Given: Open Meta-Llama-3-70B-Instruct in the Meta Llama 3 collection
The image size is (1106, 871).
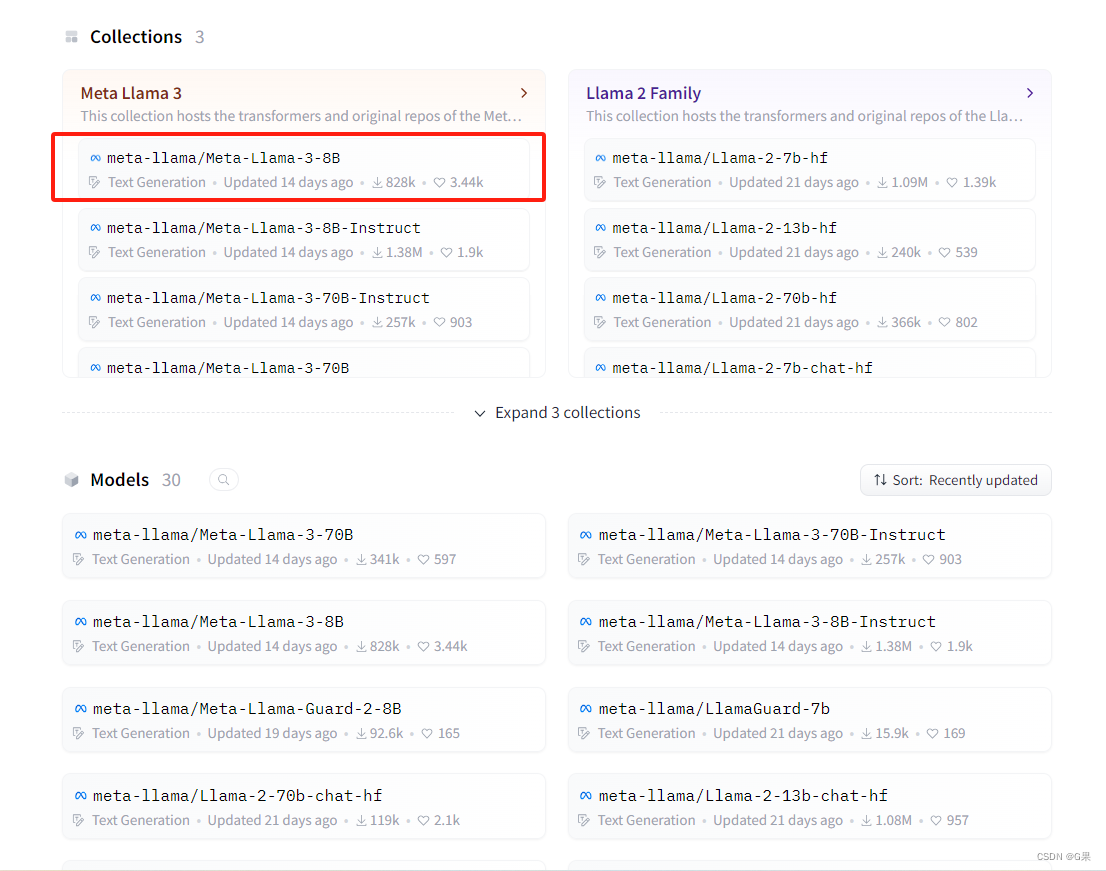Looking at the screenshot, I should click(x=304, y=310).
